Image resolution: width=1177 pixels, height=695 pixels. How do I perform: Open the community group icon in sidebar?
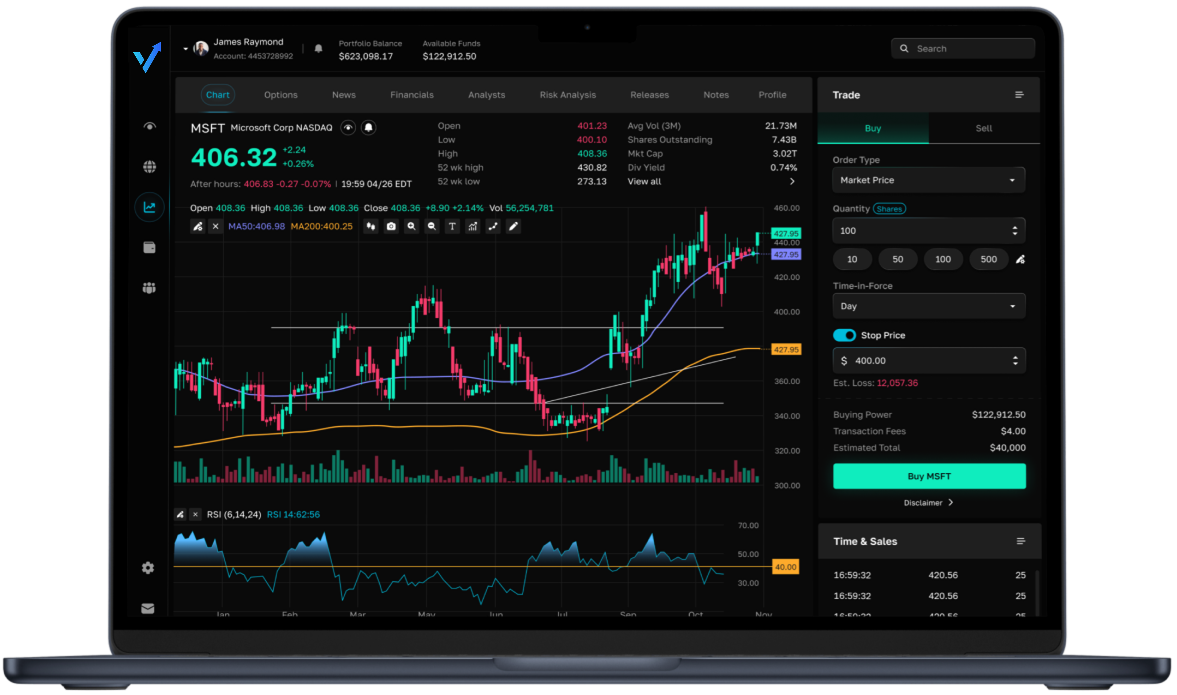[149, 288]
